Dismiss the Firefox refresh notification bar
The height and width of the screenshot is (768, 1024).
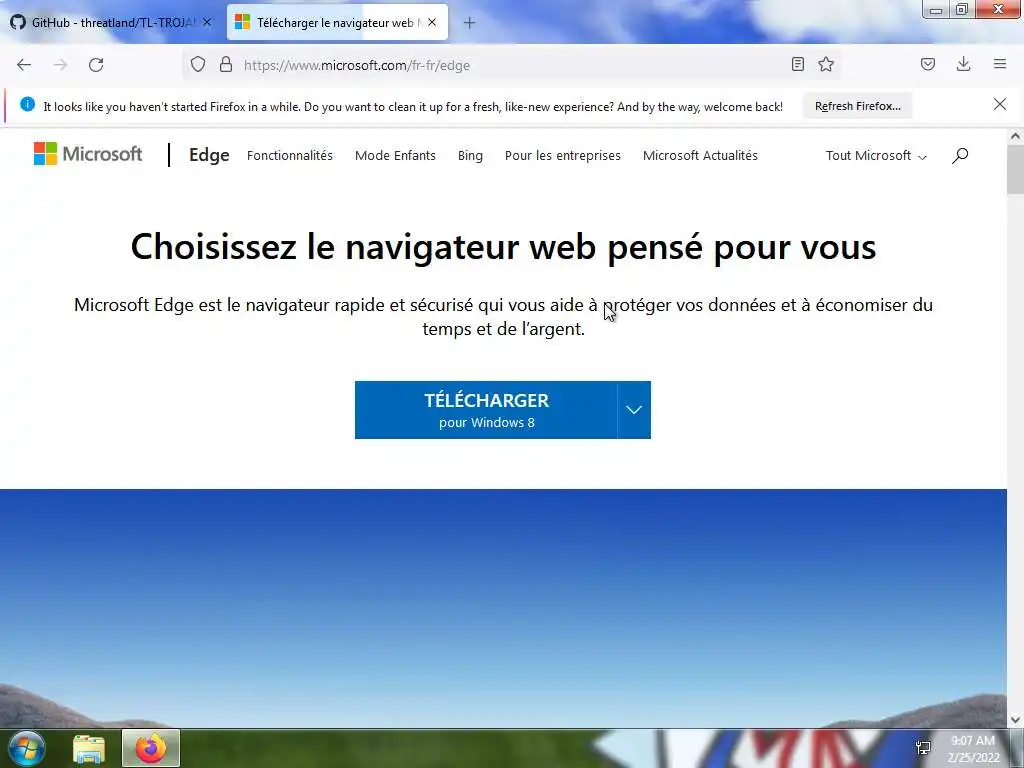tap(1000, 104)
